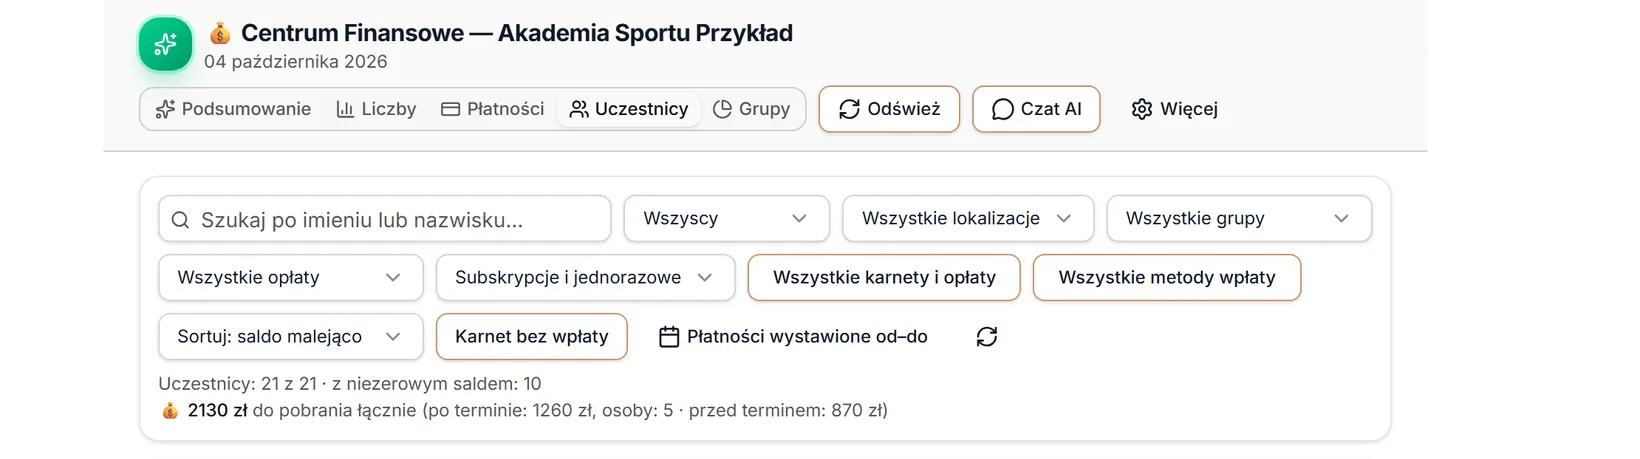Select the Uczestnicy tab
The width and height of the screenshot is (1640, 459).
(629, 109)
